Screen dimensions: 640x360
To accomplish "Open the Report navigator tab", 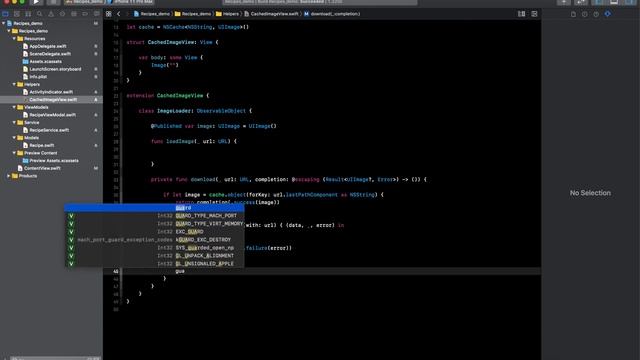I will (x=96, y=14).
